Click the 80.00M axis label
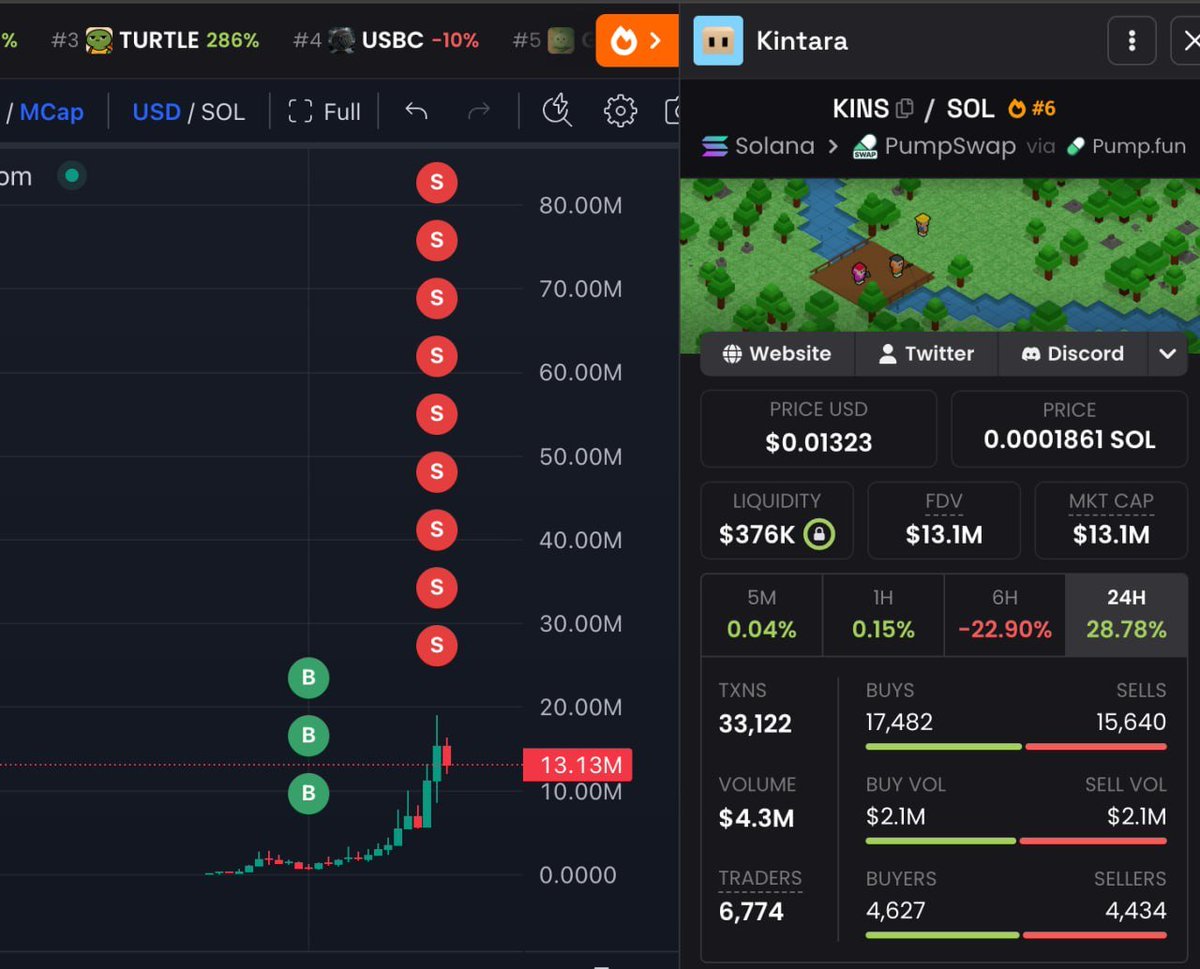The width and height of the screenshot is (1200, 969). pos(580,206)
